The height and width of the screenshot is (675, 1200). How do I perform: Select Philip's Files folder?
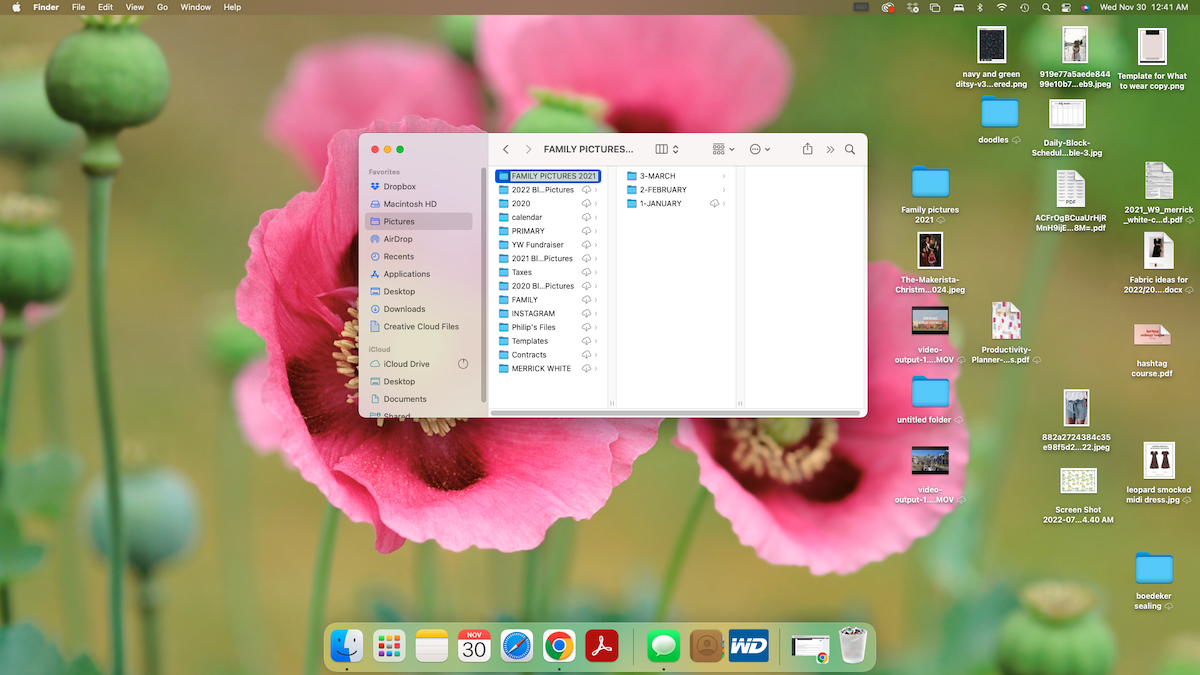click(548, 327)
